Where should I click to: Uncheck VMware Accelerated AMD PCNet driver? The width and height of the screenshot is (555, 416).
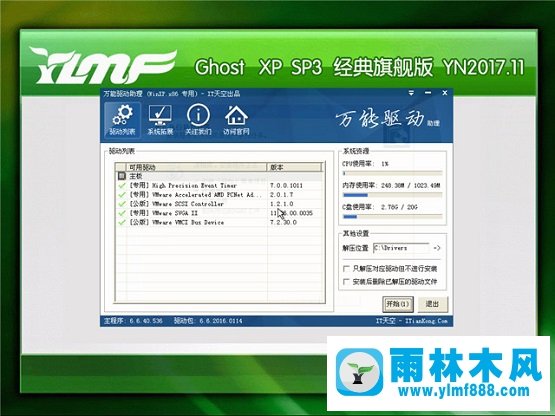122,195
